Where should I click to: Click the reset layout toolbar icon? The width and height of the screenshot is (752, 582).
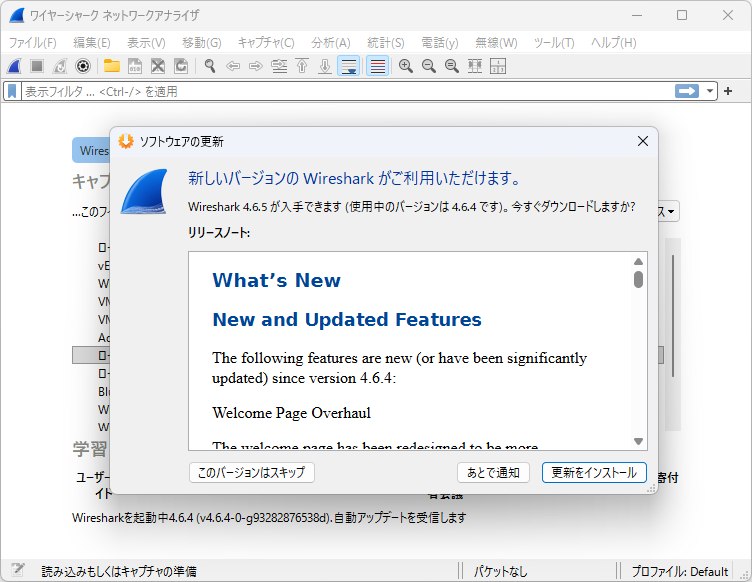click(x=498, y=66)
